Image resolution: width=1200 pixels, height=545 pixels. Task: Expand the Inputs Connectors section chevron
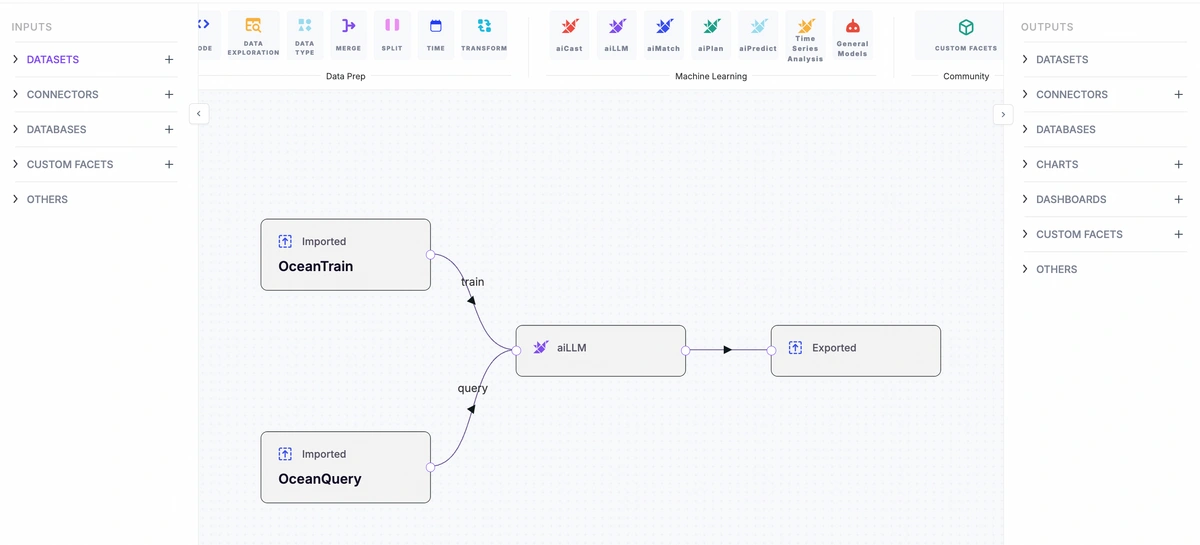16,94
